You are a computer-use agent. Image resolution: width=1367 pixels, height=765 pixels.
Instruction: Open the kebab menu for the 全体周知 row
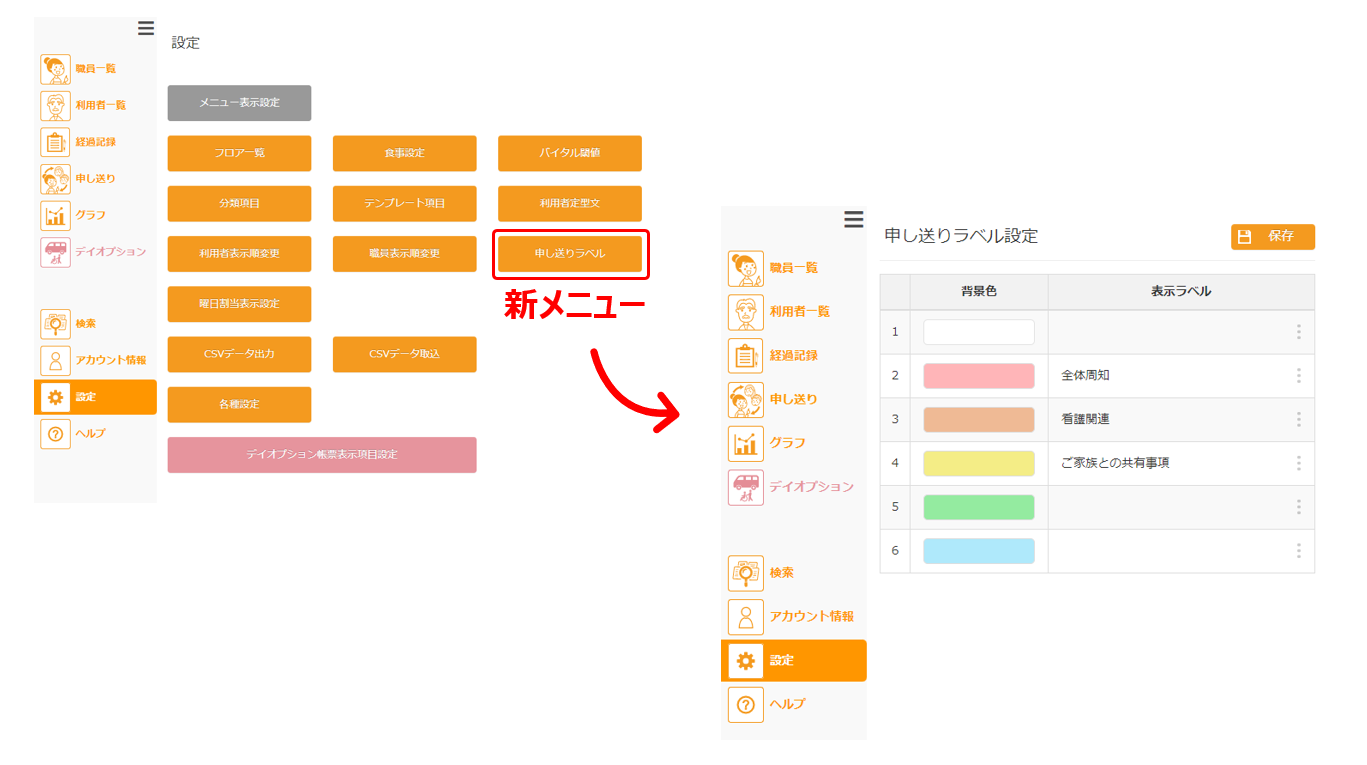tap(1298, 376)
